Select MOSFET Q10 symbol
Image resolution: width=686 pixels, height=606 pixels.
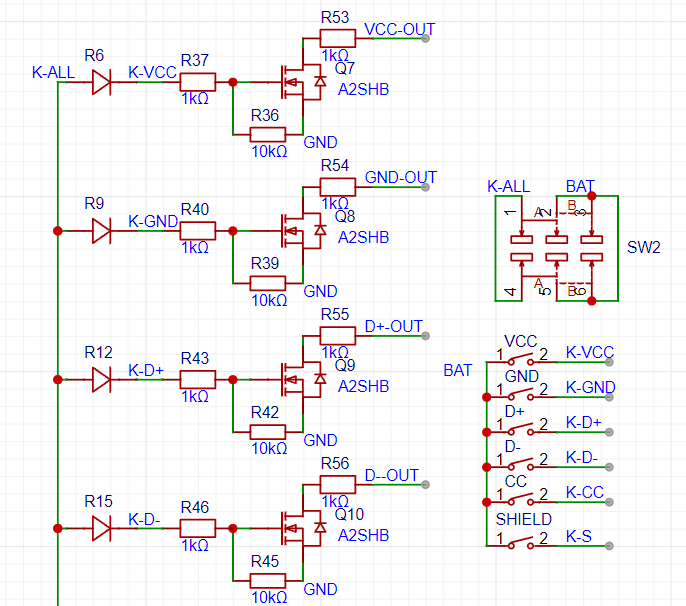pyautogui.click(x=303, y=529)
